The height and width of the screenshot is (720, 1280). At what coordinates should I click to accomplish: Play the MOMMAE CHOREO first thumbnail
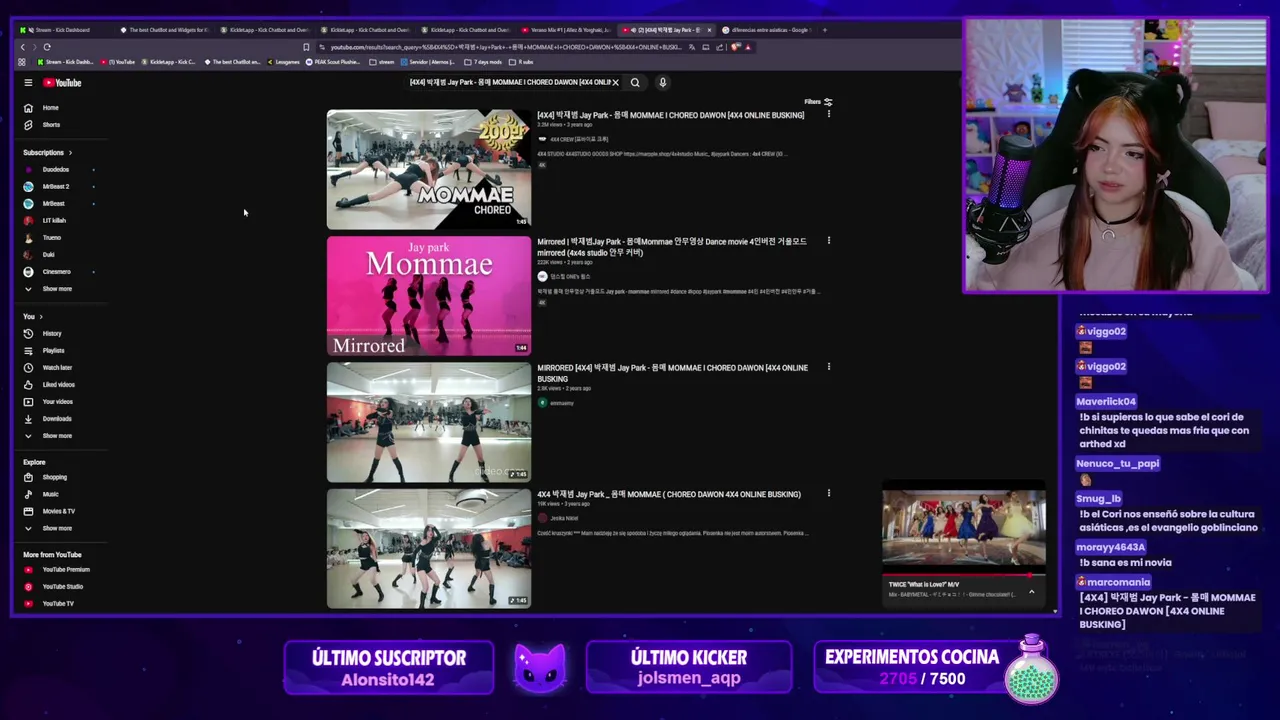429,169
